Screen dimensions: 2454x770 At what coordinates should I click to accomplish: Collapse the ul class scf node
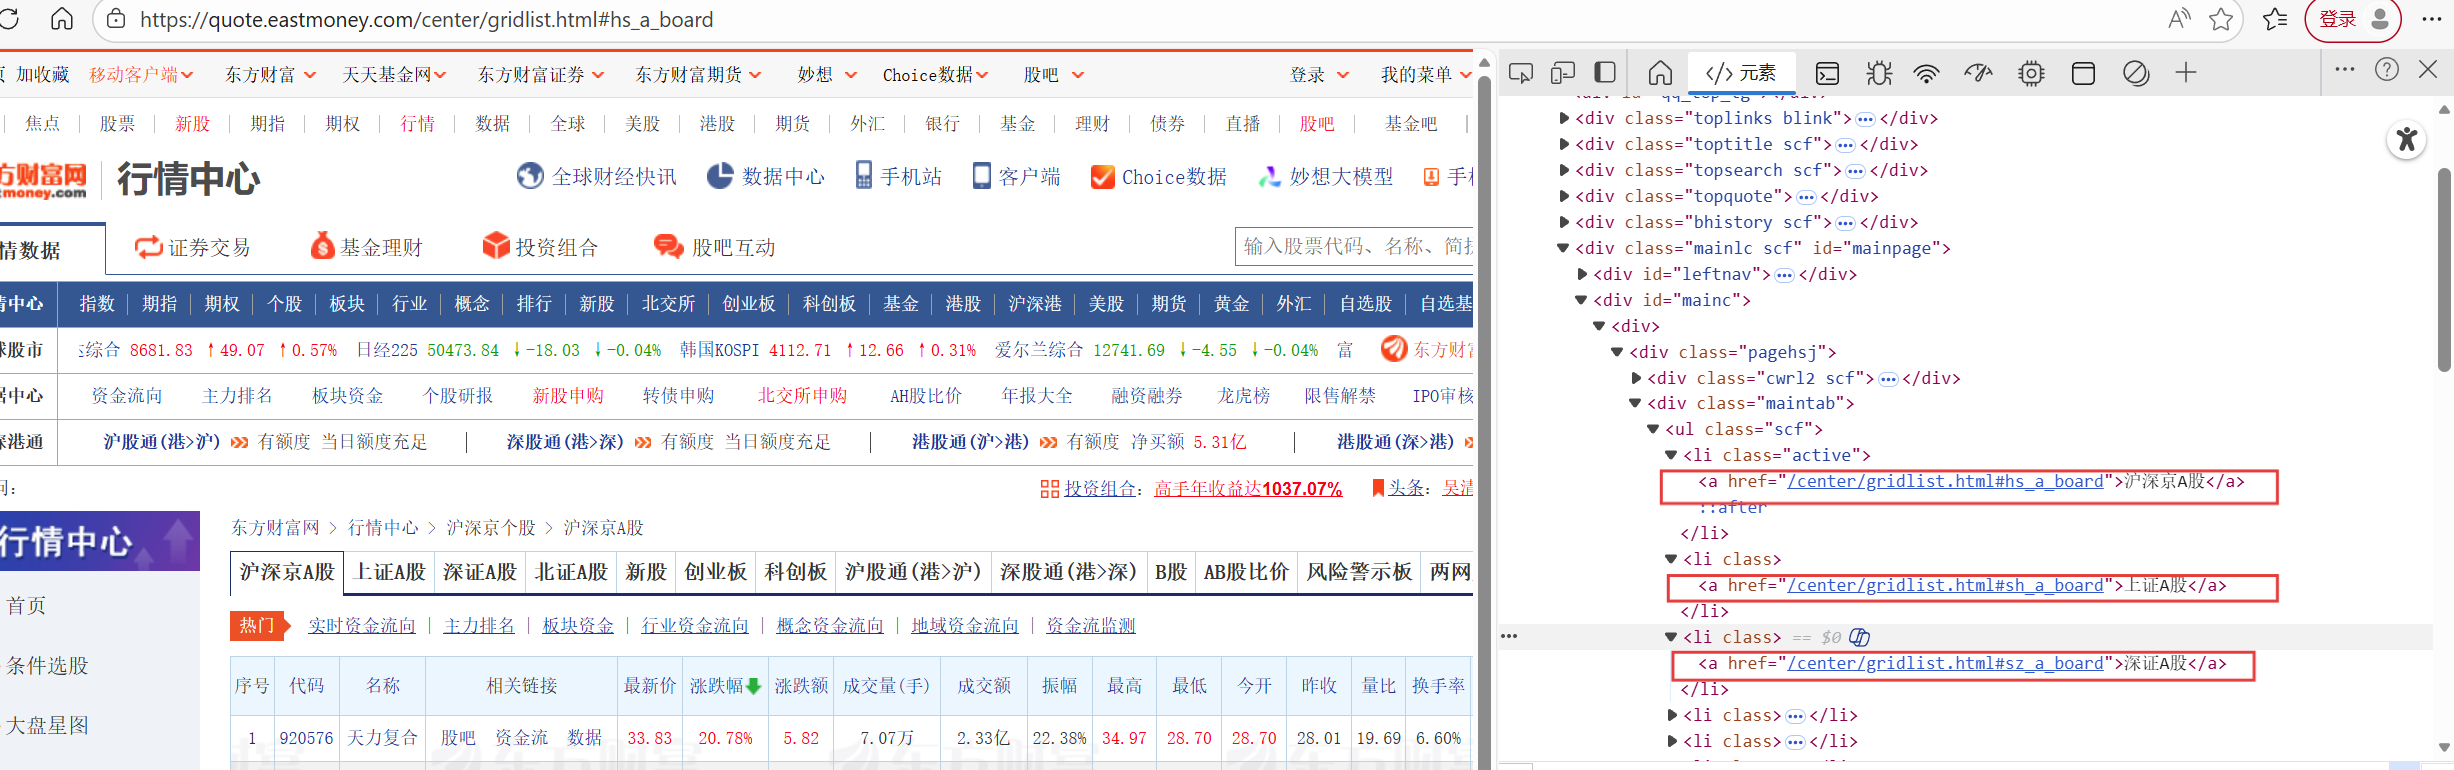point(1653,429)
